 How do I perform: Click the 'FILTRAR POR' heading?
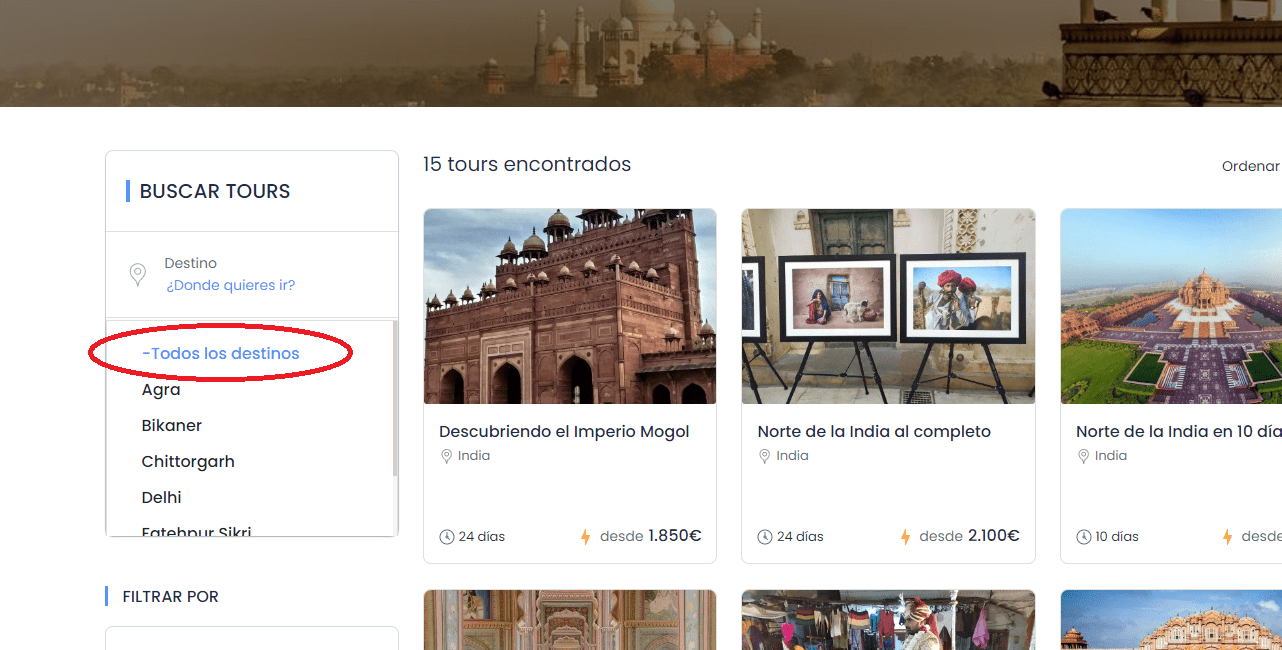tap(170, 596)
